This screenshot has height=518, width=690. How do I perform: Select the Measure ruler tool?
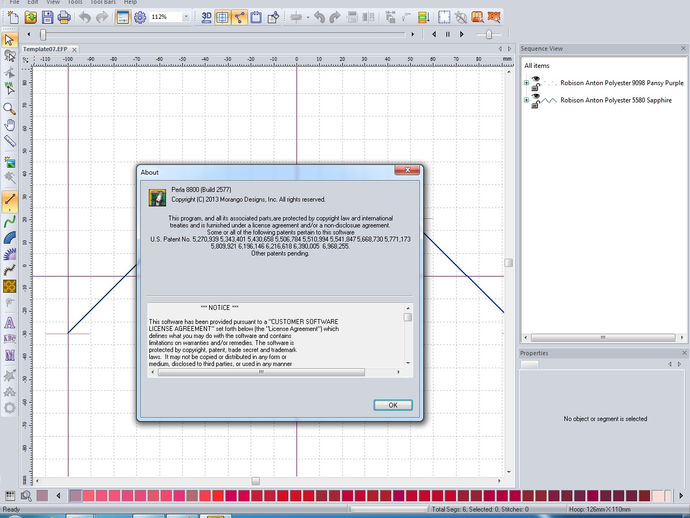point(9,141)
